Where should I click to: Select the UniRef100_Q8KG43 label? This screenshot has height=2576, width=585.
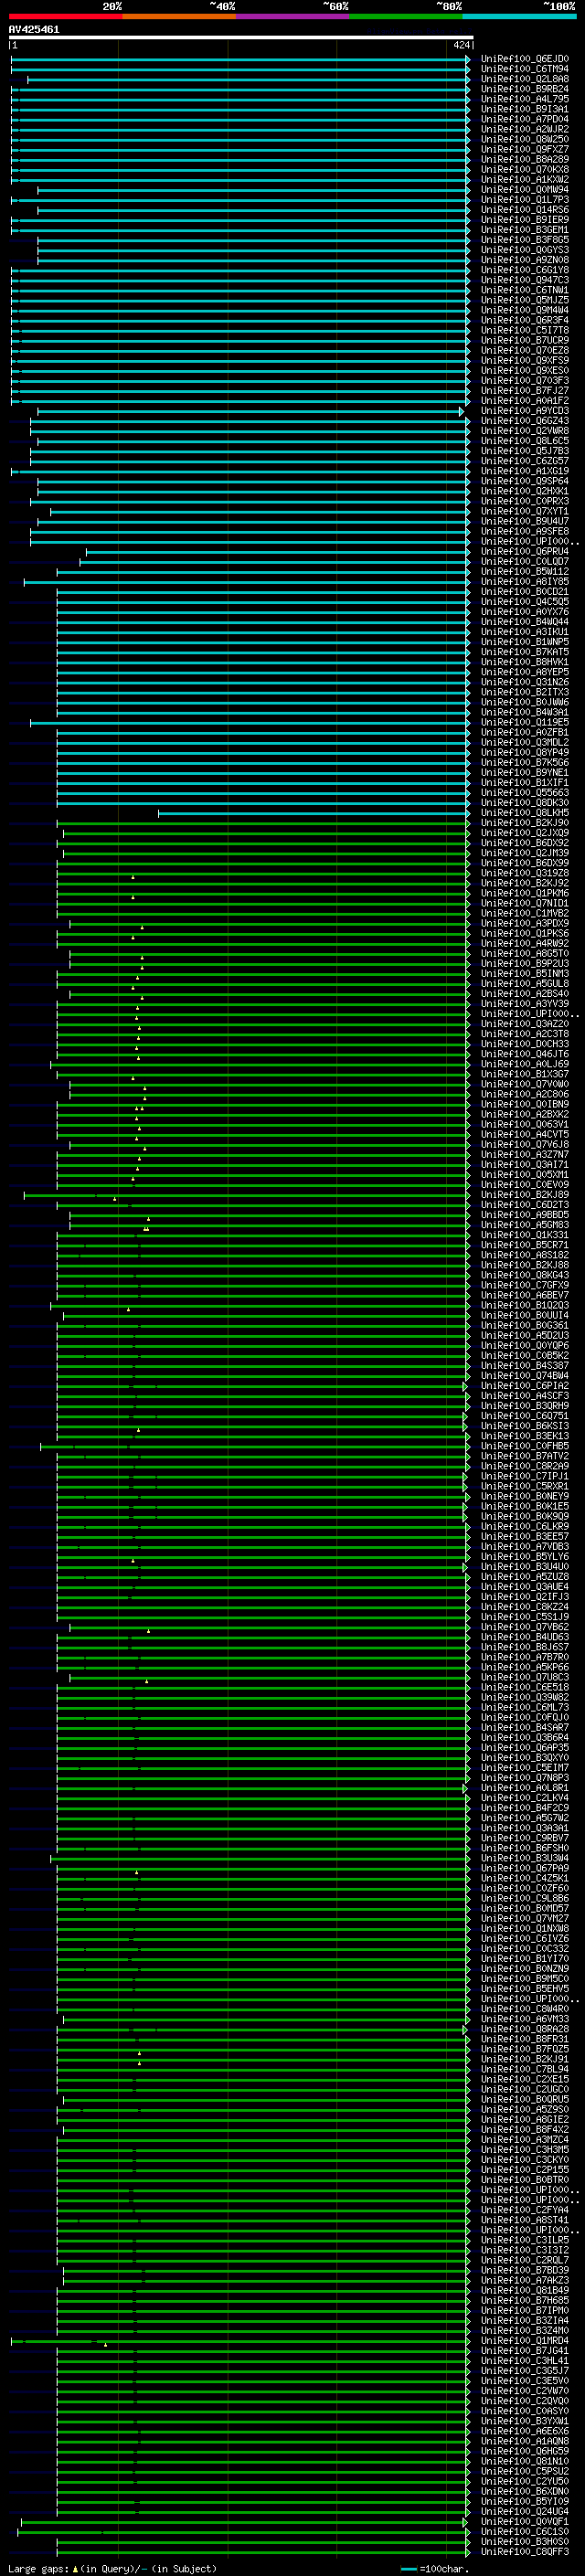pos(525,1275)
